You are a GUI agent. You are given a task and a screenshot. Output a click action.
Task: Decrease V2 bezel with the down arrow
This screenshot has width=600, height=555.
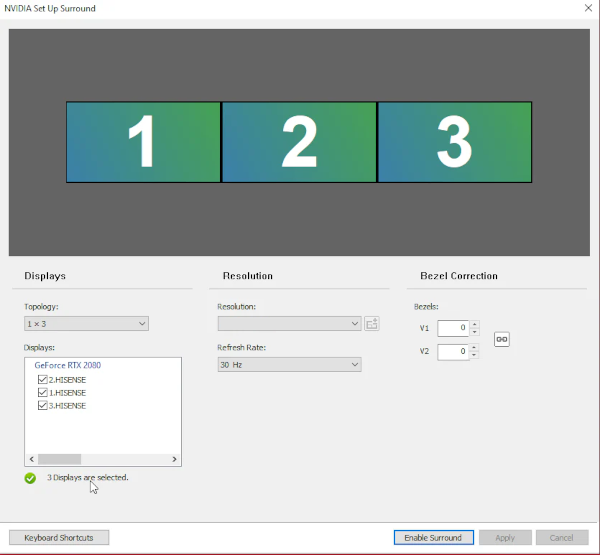tap(474, 355)
